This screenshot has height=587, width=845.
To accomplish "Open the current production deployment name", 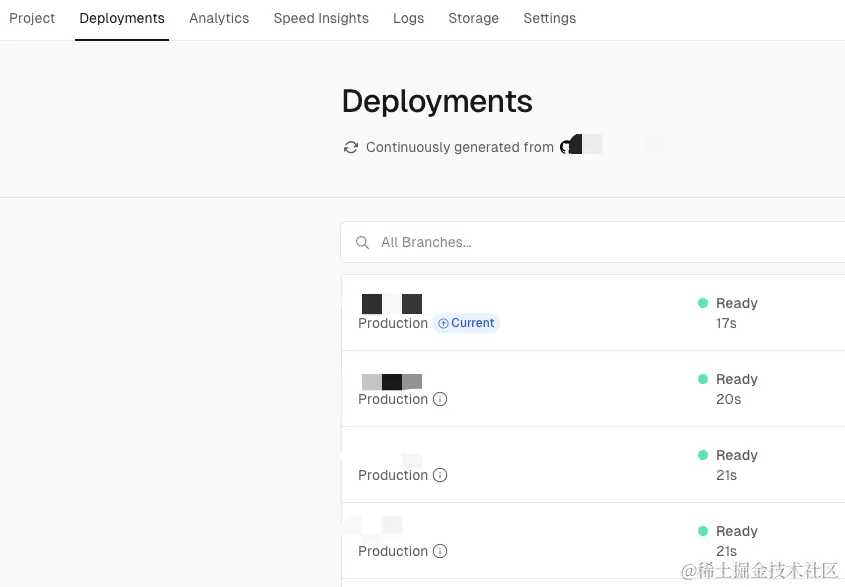I will coord(392,304).
